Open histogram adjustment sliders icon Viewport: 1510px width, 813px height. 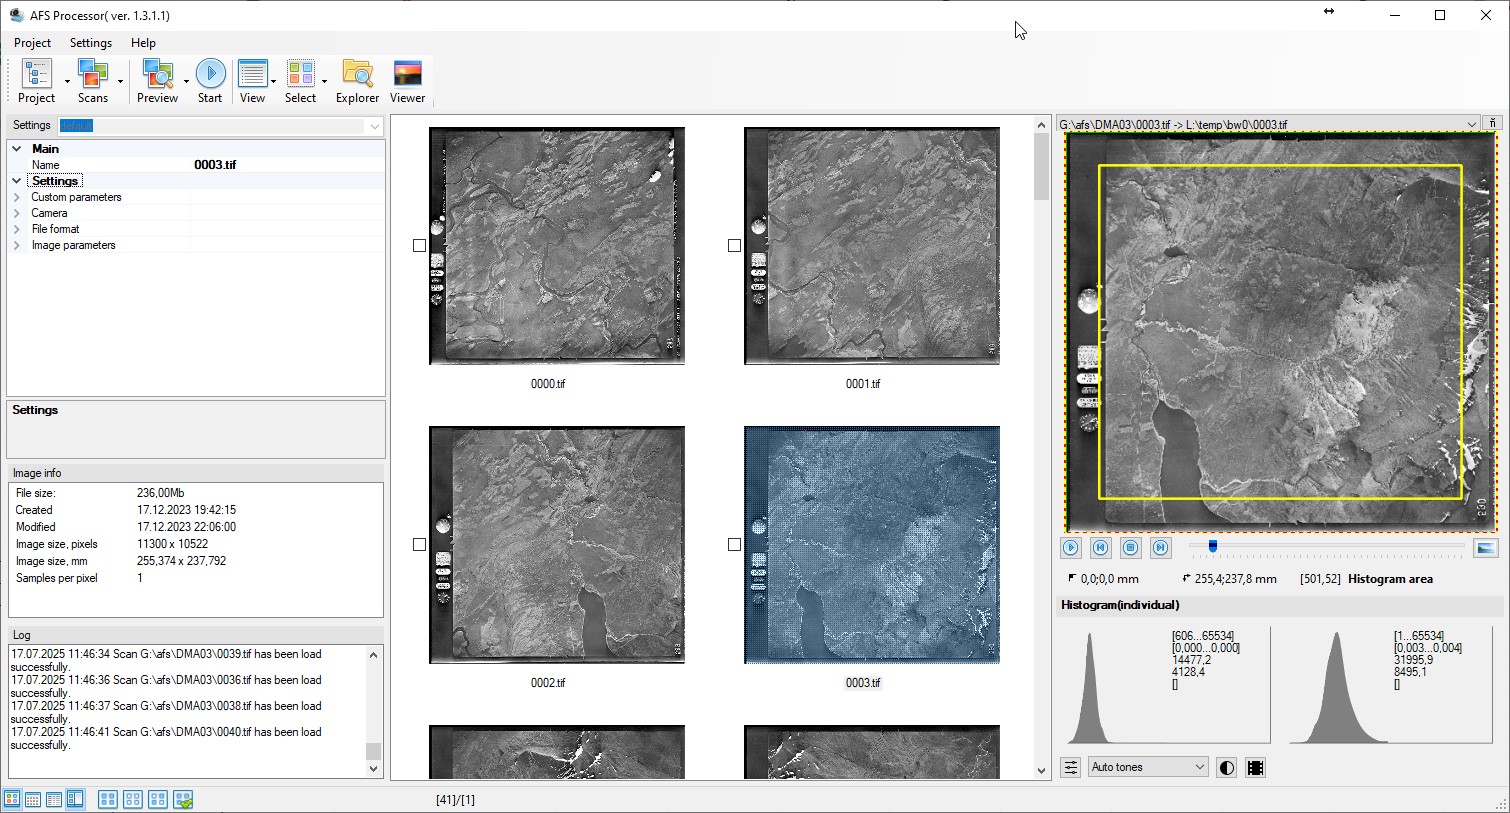coord(1071,767)
